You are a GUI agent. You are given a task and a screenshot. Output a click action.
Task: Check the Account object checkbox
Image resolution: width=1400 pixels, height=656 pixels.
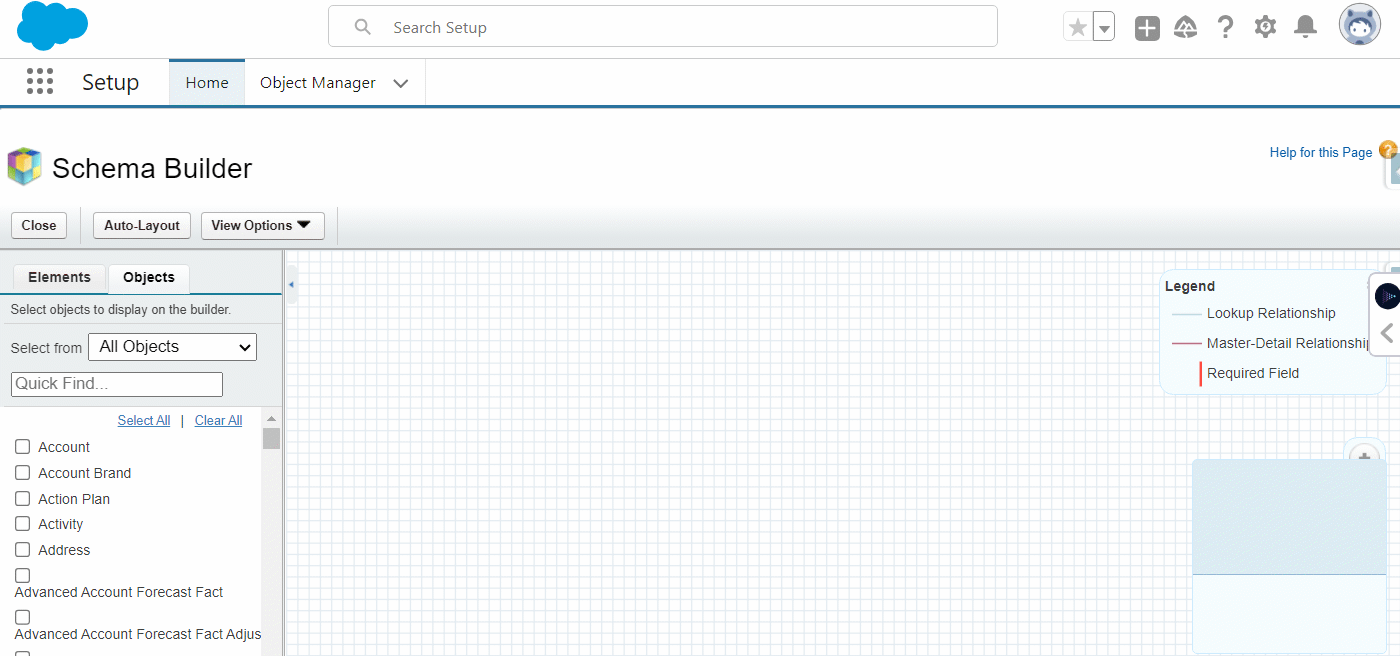(x=23, y=447)
